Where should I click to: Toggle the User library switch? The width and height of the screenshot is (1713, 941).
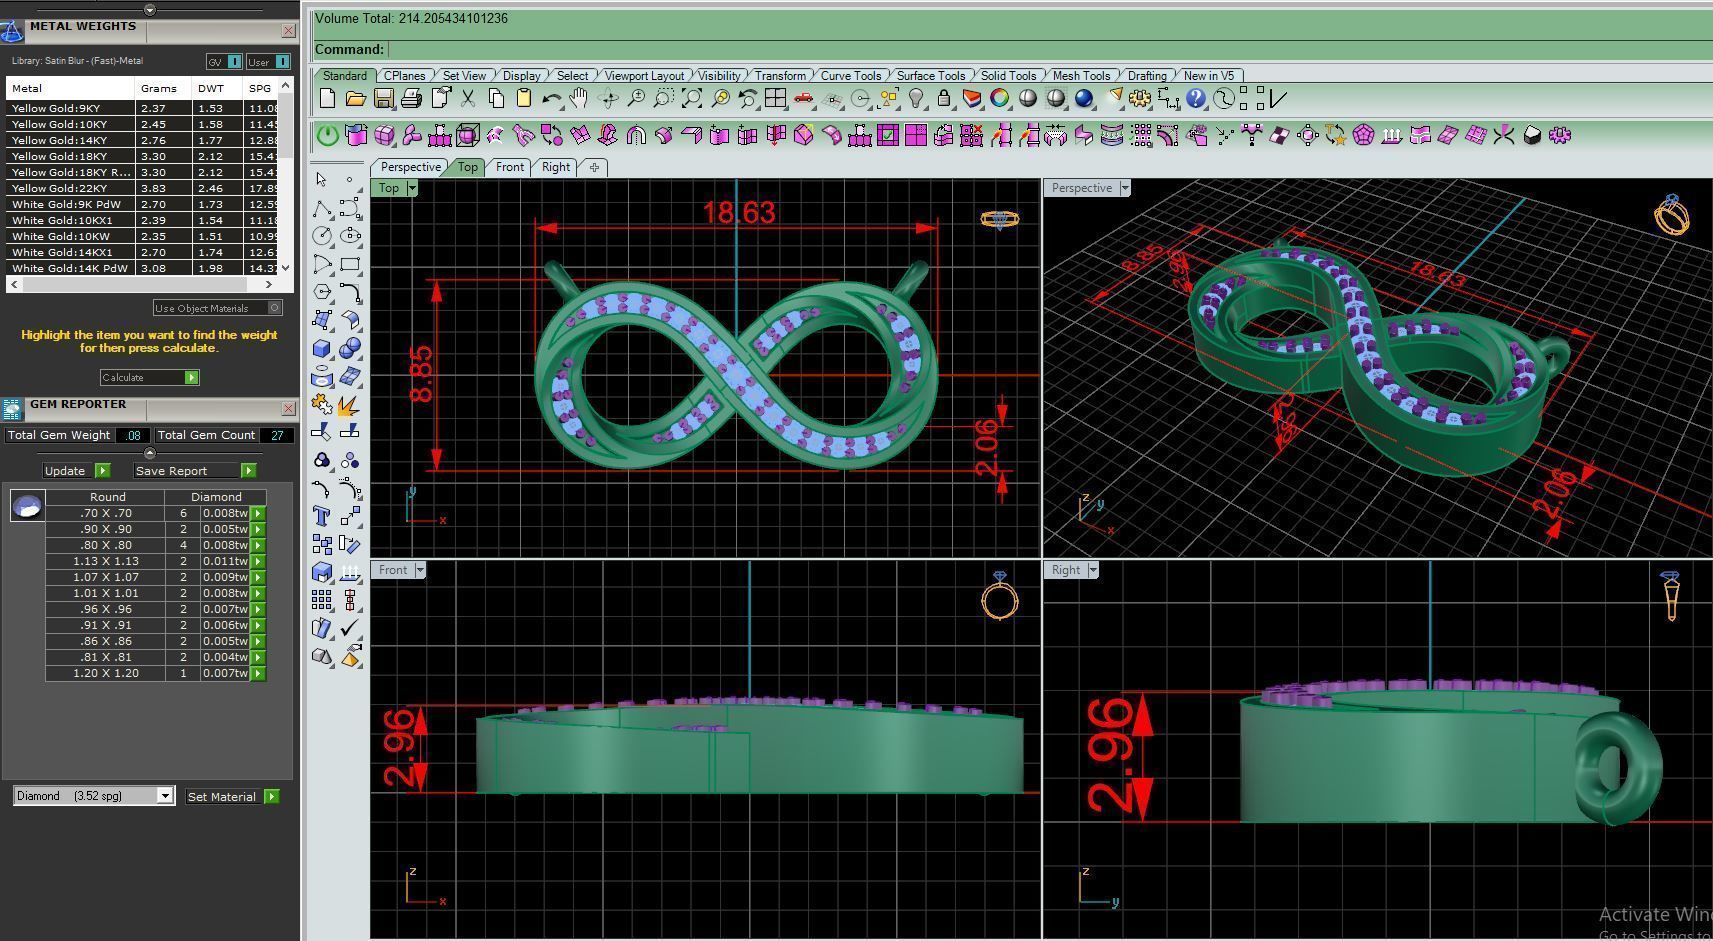coord(268,62)
